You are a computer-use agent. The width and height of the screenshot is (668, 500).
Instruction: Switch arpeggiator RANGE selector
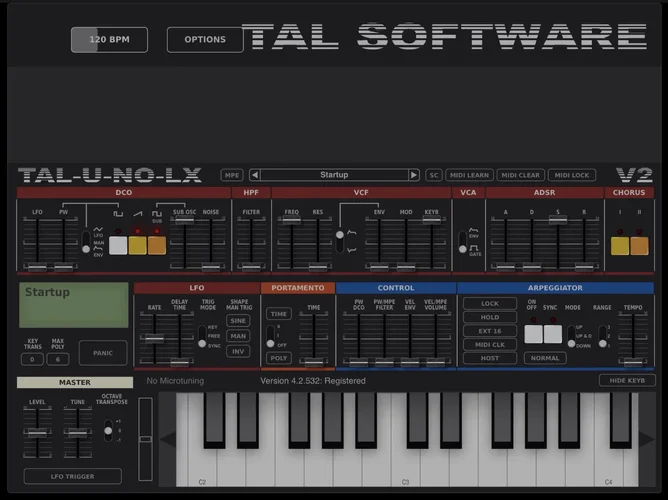602,336
